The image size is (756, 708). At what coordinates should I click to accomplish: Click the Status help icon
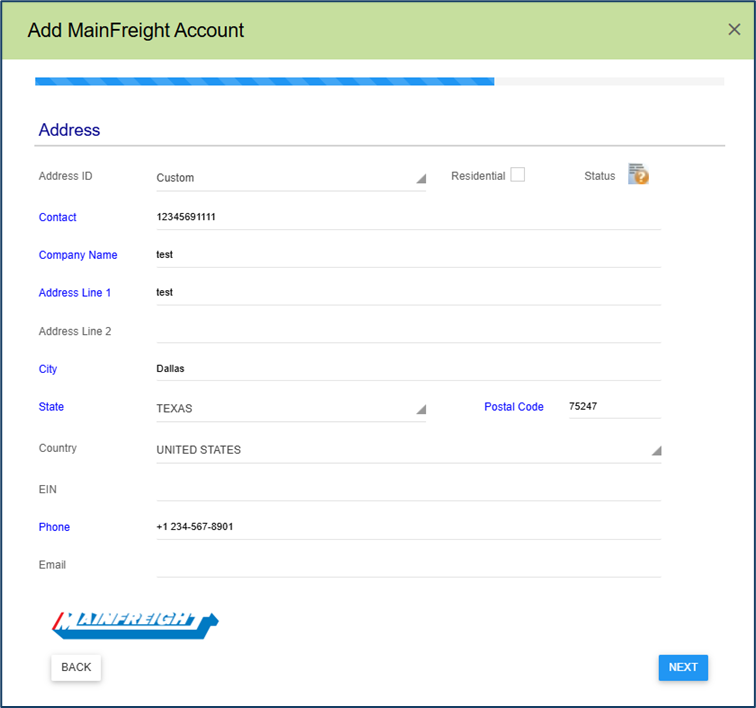pos(638,175)
